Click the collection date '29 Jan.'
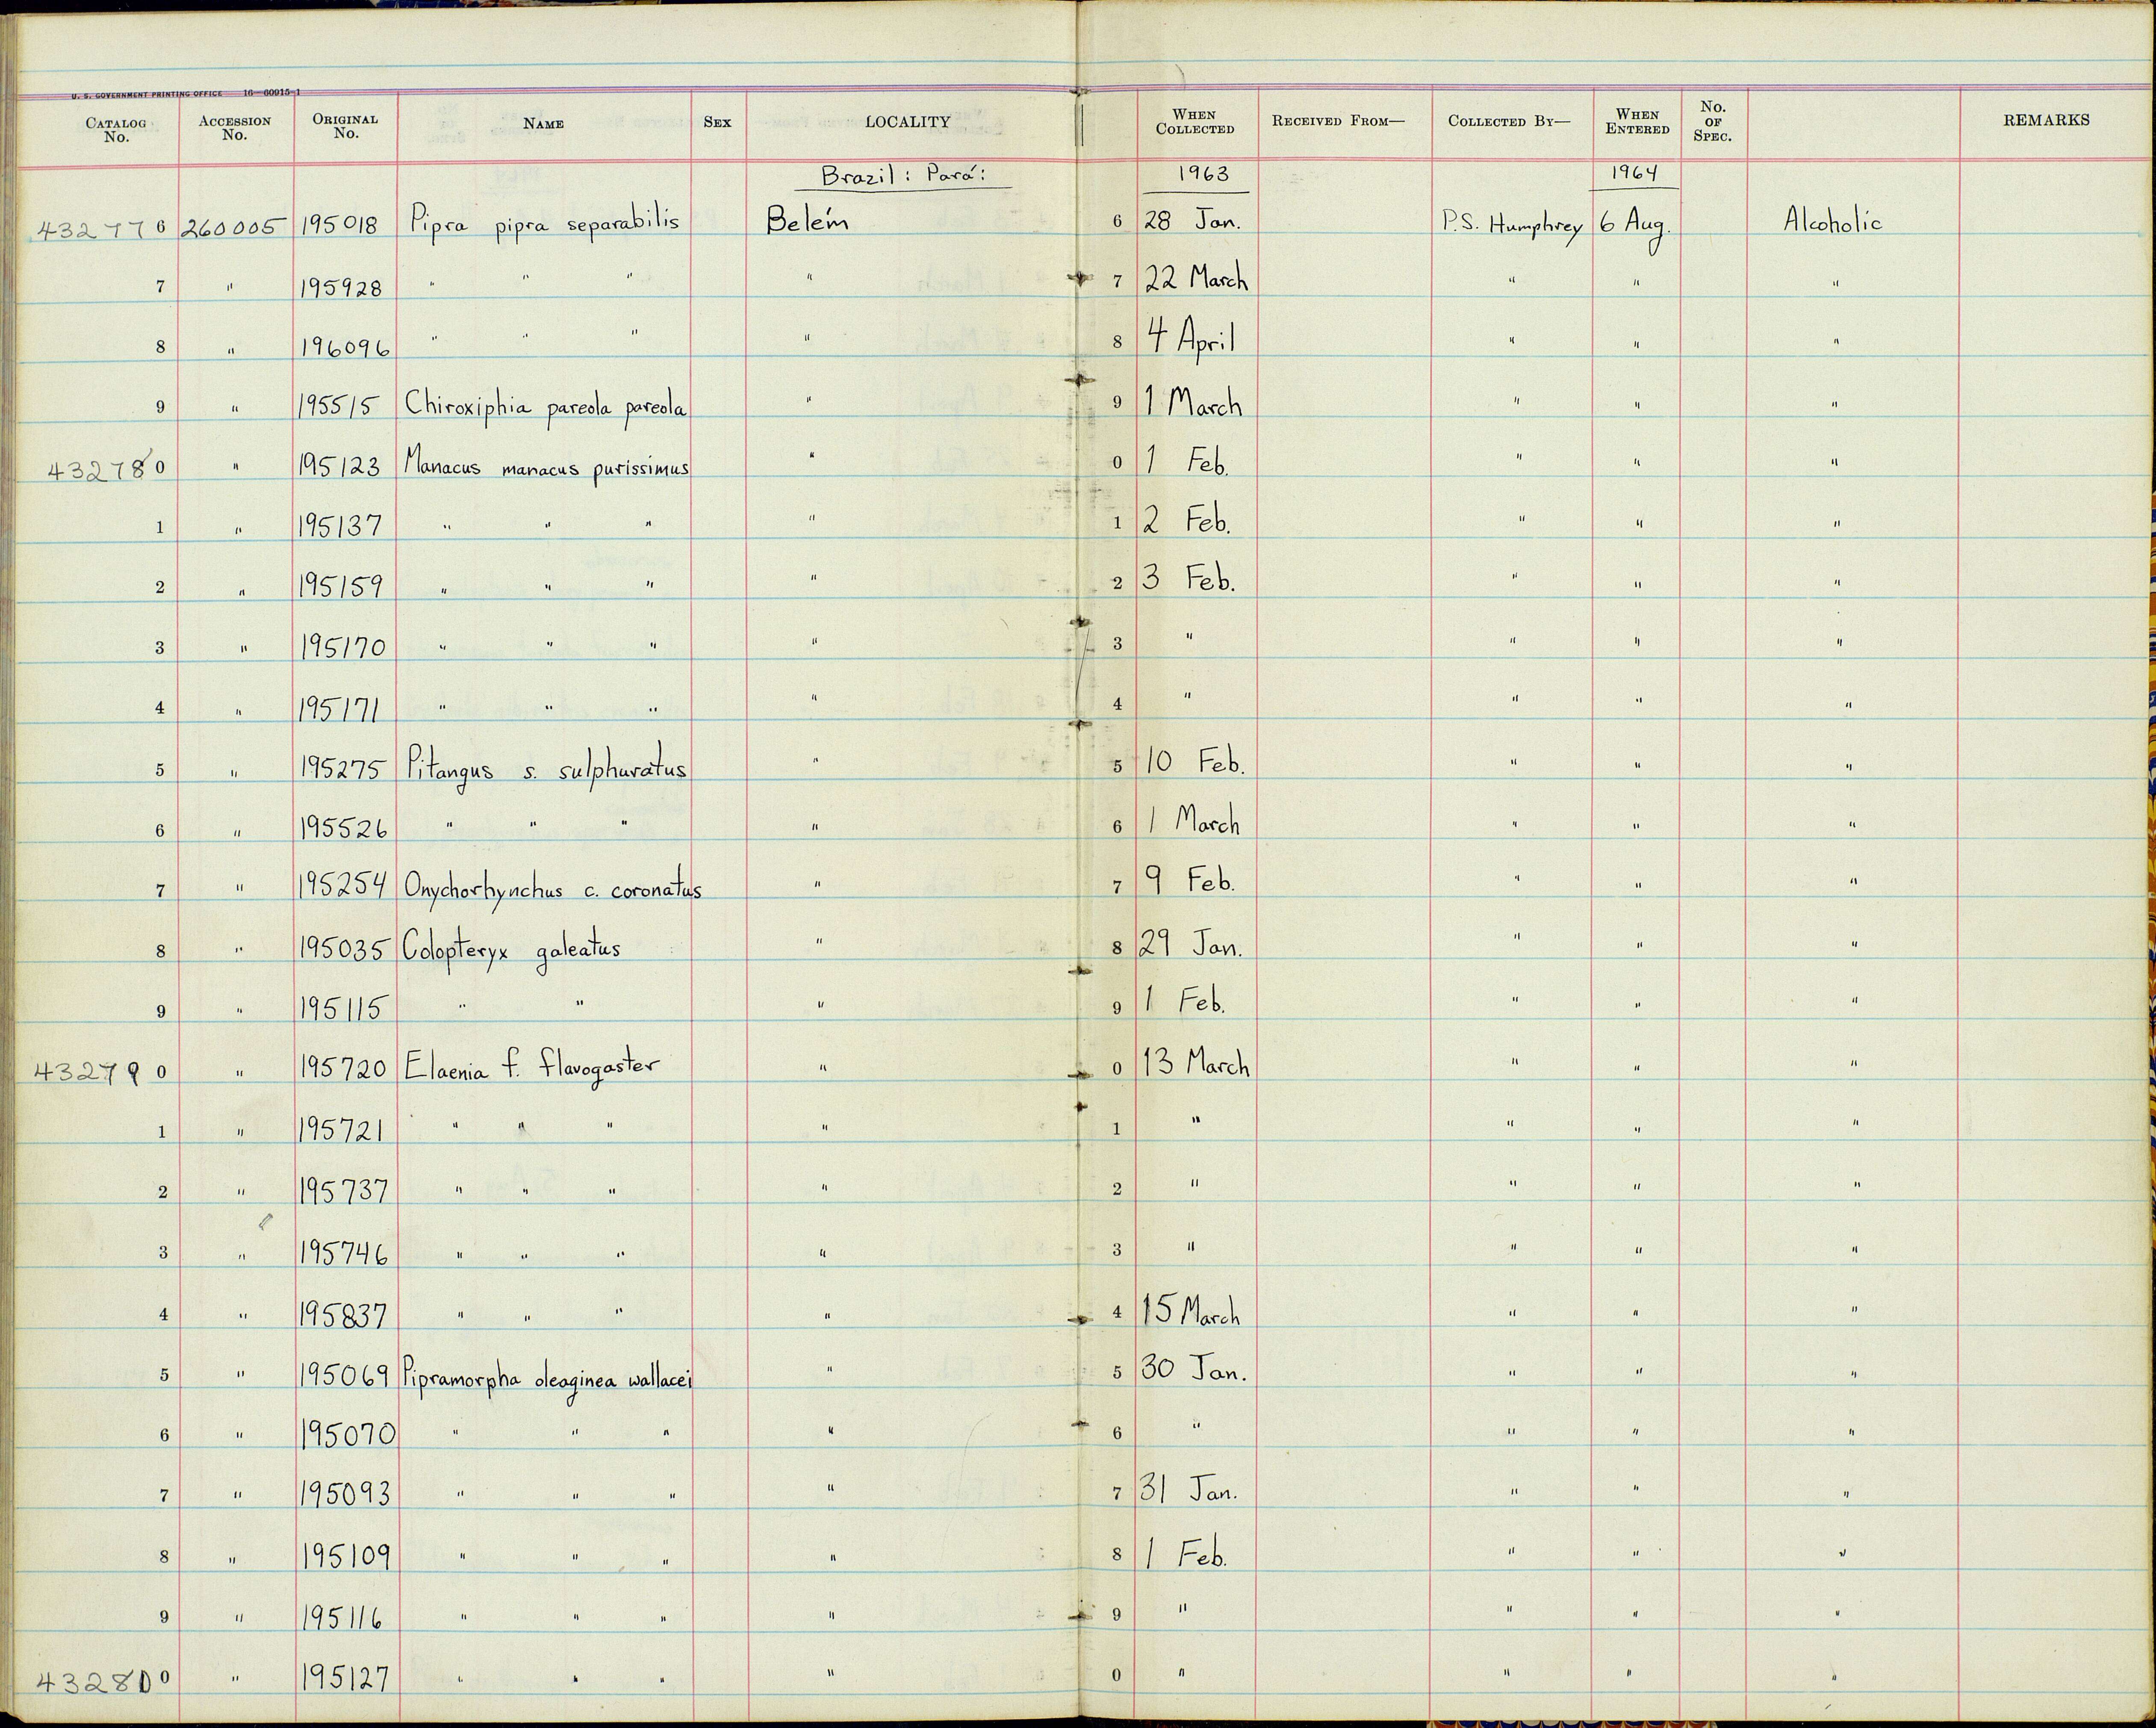The height and width of the screenshot is (1728, 2156). (1192, 945)
